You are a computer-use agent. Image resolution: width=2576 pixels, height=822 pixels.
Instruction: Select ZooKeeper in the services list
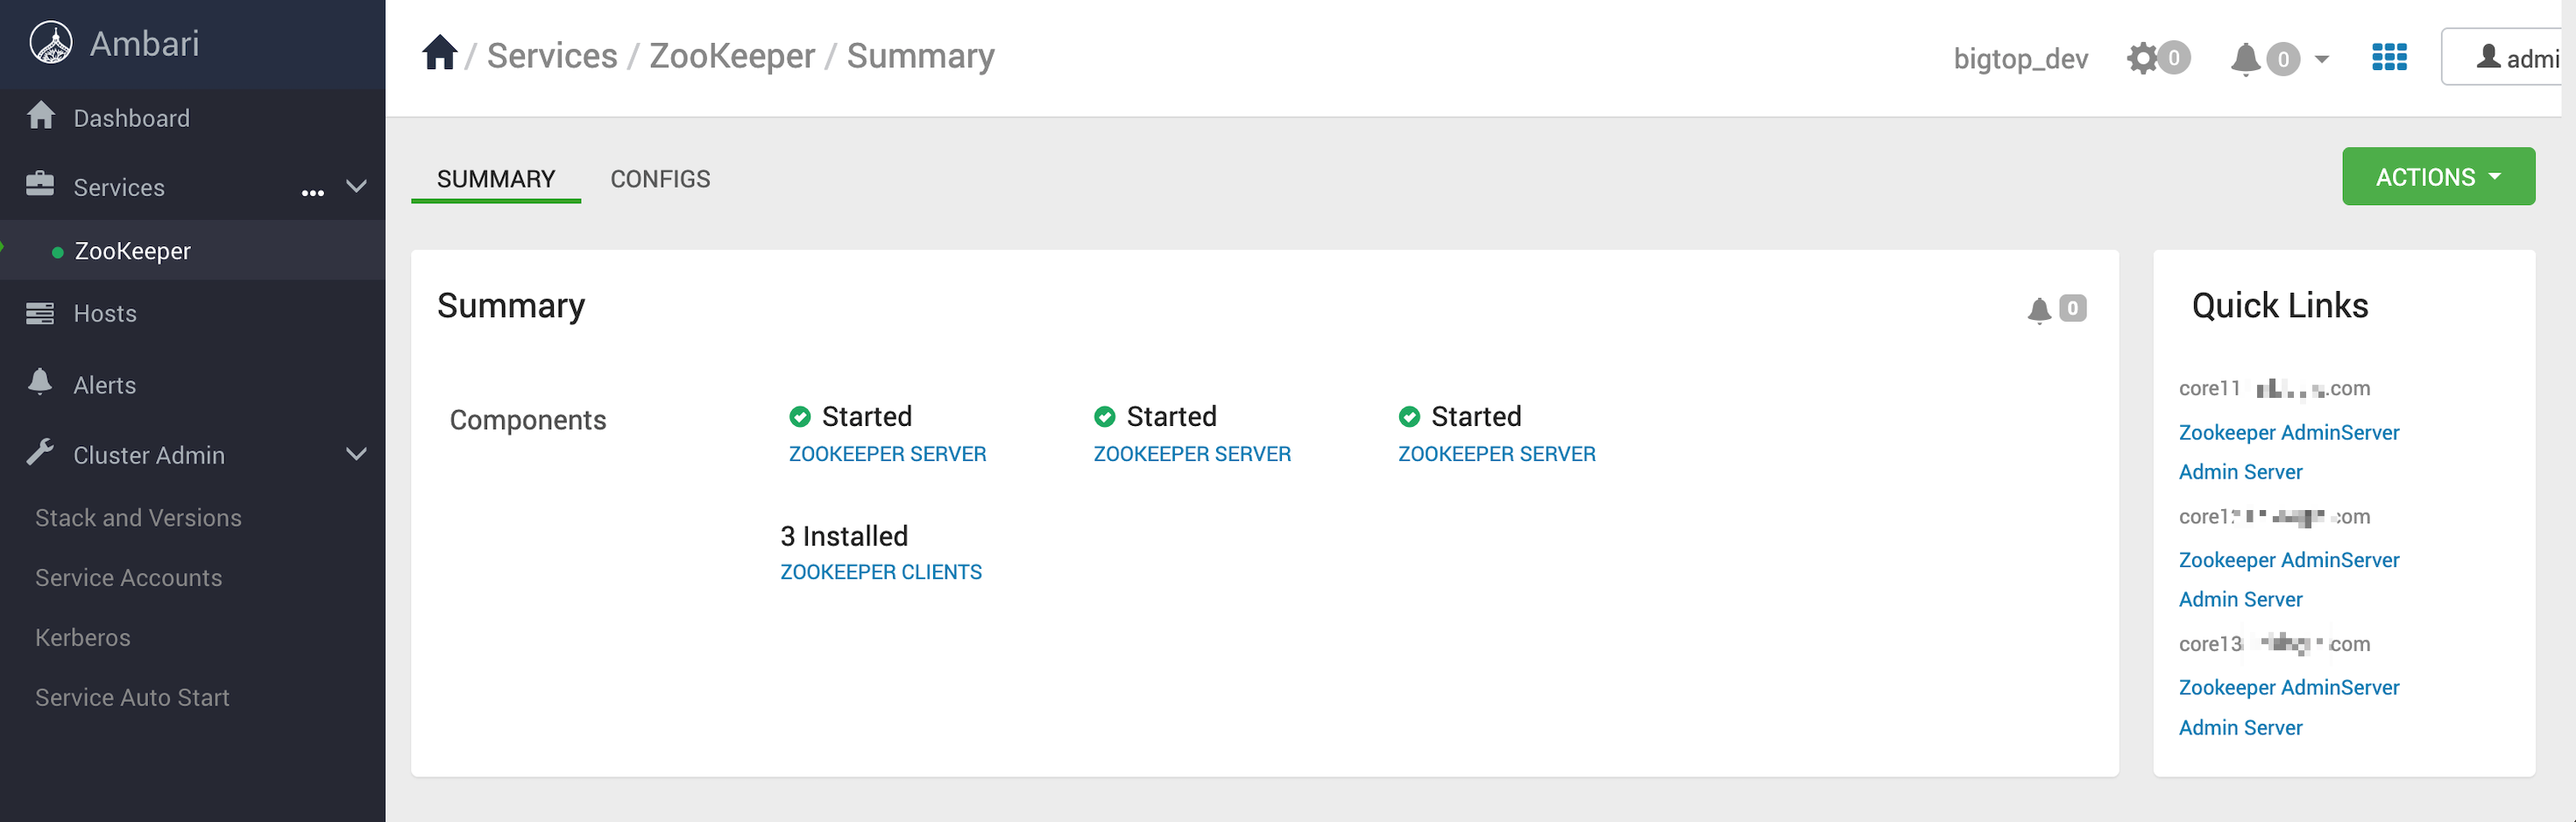pyautogui.click(x=132, y=251)
